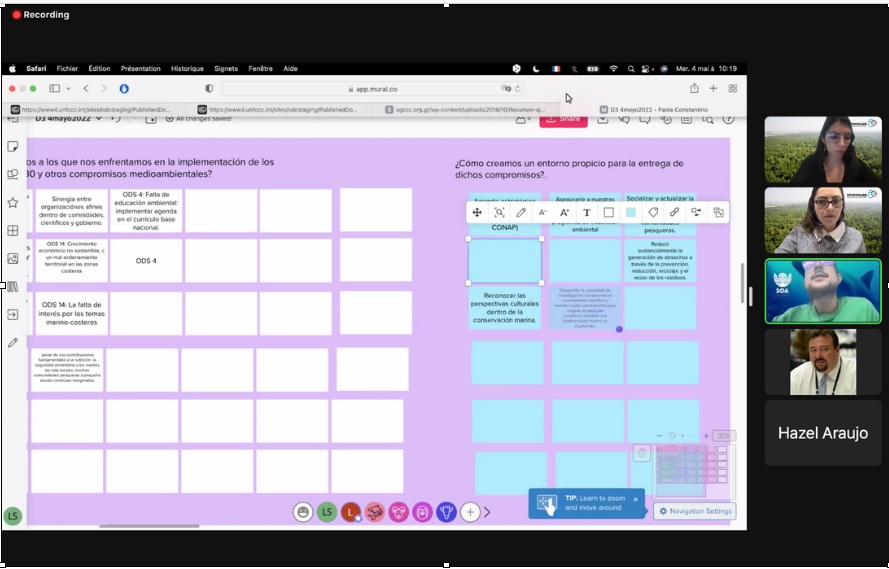Image resolution: width=889 pixels, height=569 pixels.
Task: Select the move handle in the sticky-note toolbar
Action: (477, 213)
